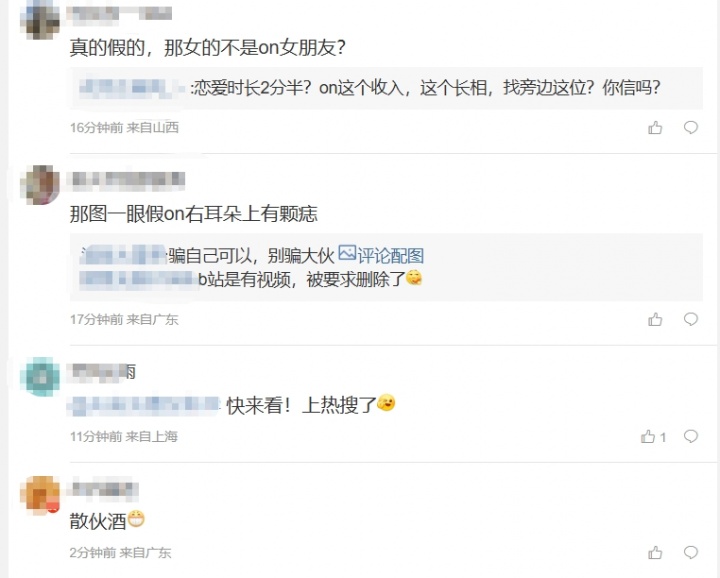Click the picture icon before 评论配图
Image resolution: width=720 pixels, height=578 pixels.
pyautogui.click(x=347, y=253)
